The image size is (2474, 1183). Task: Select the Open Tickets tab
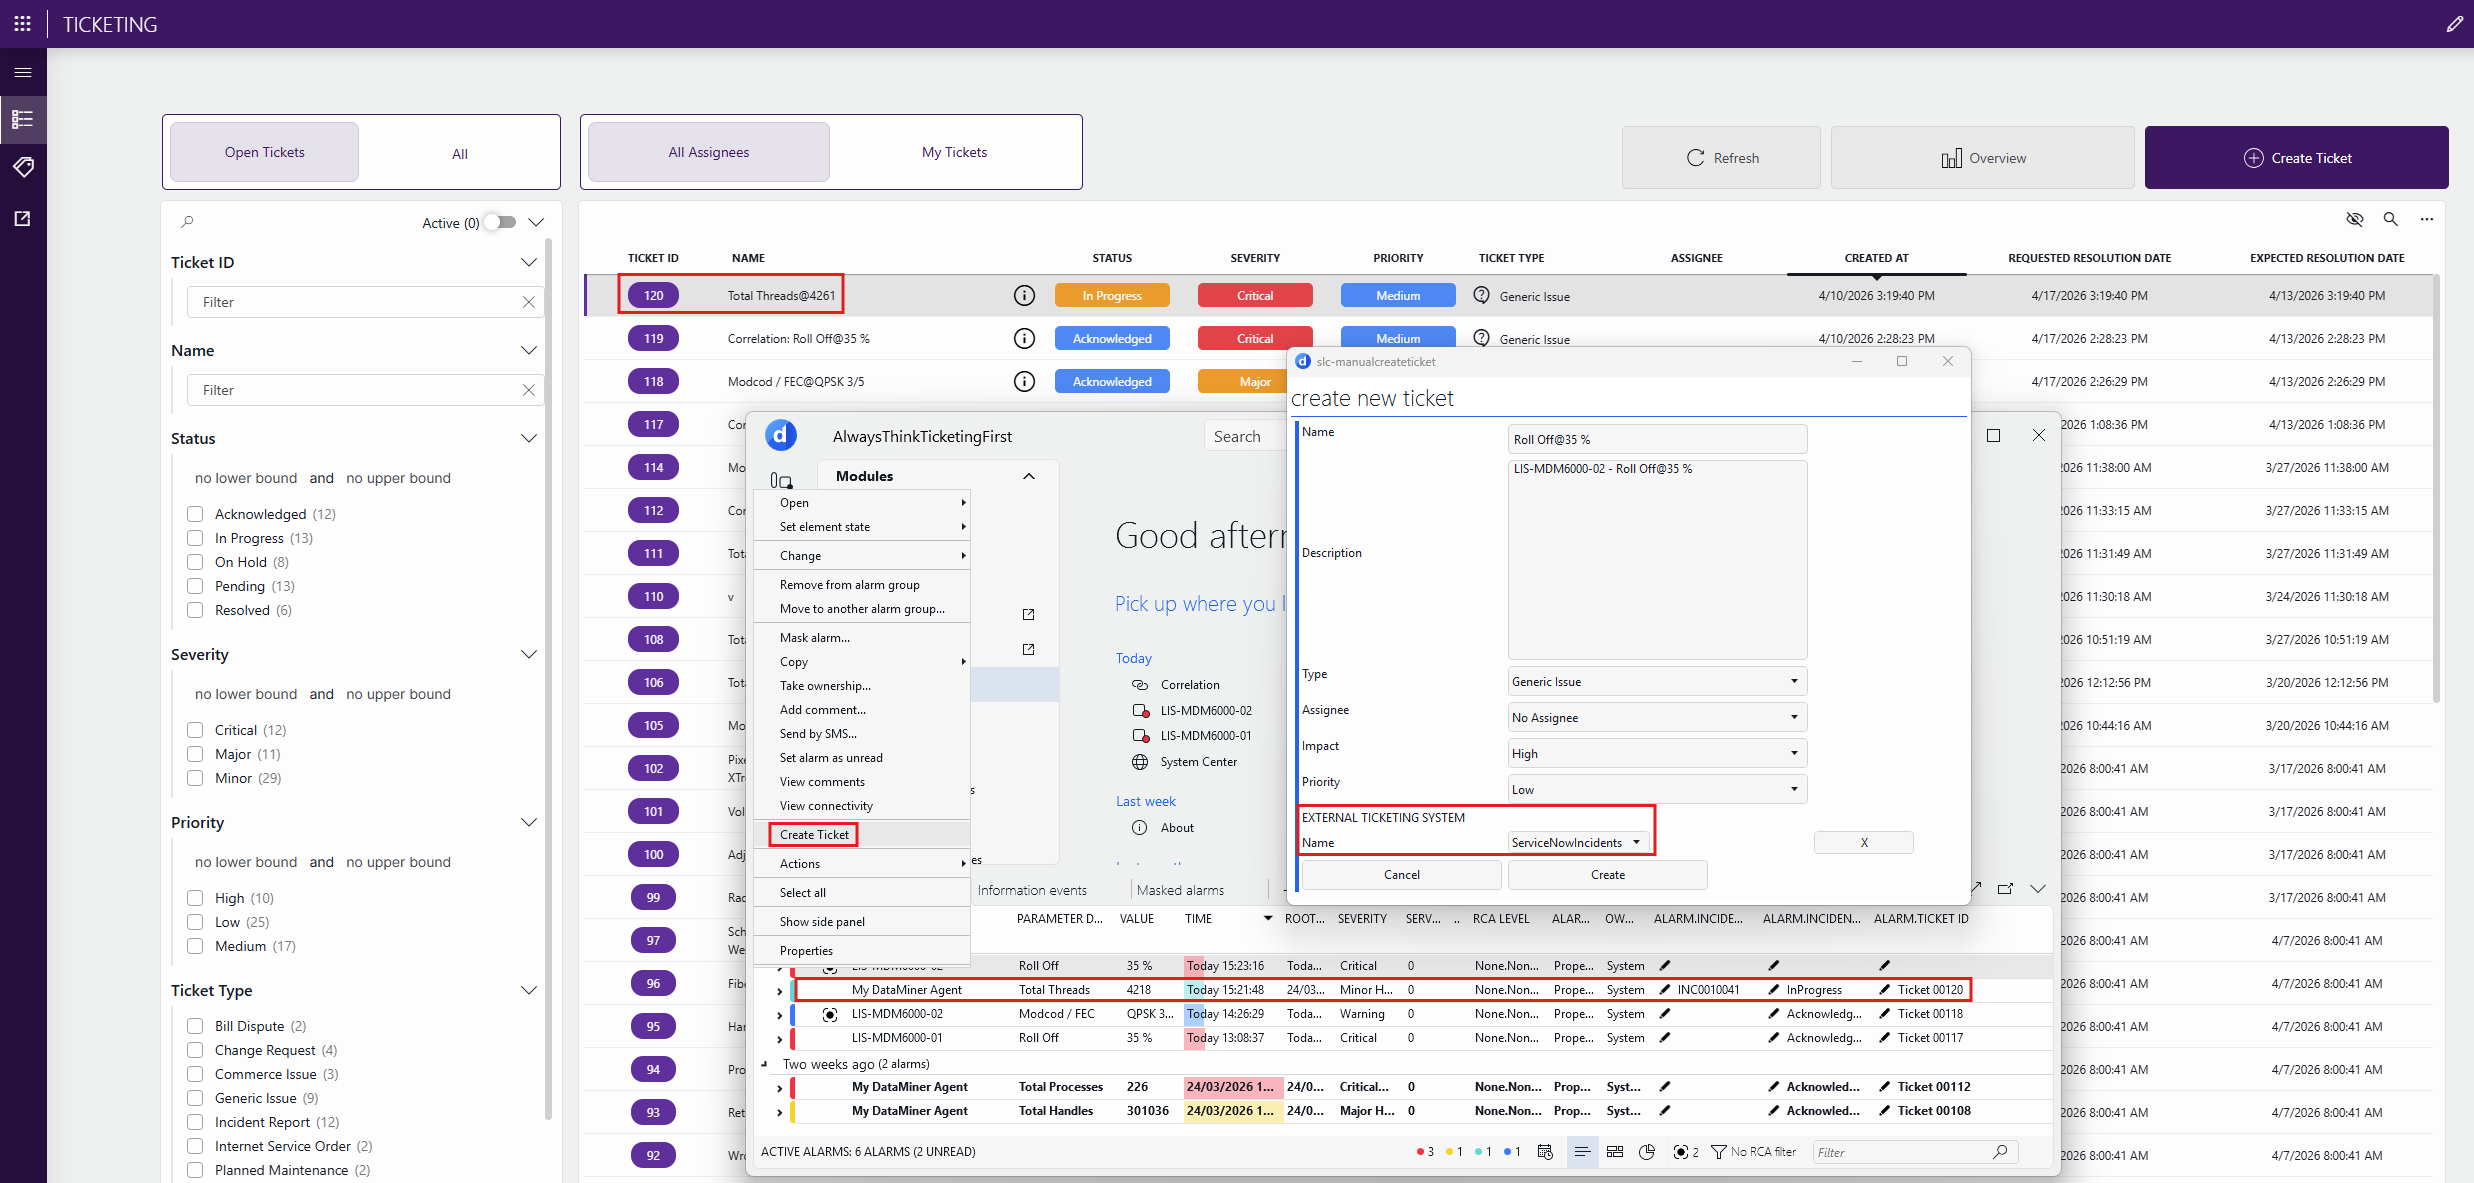pos(264,152)
